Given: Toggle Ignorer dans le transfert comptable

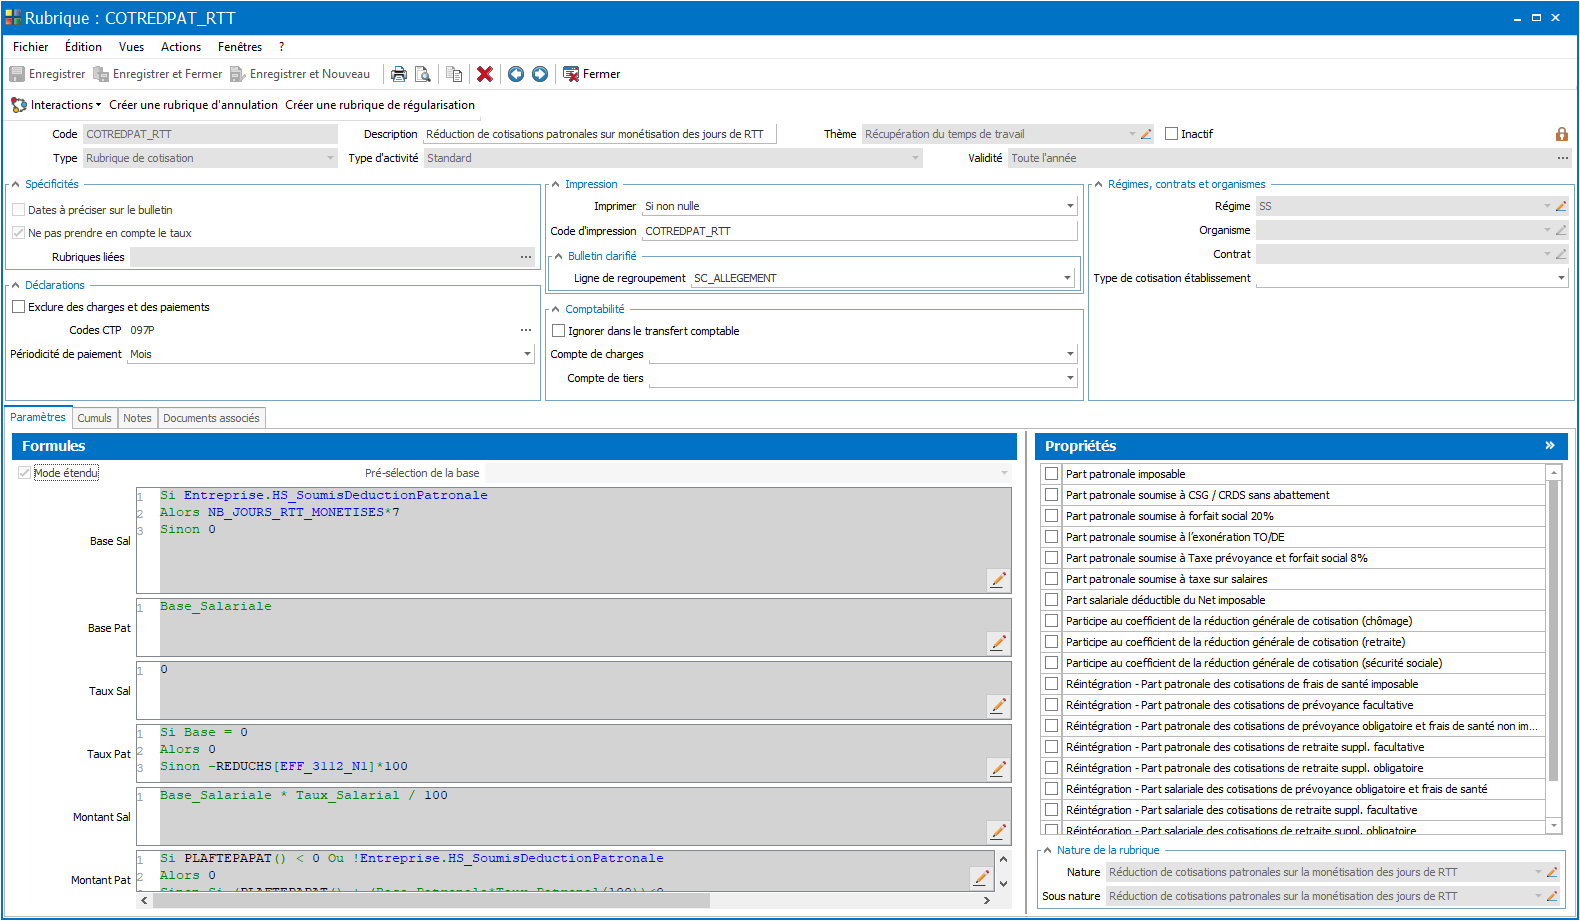Looking at the screenshot, I should (x=559, y=331).
